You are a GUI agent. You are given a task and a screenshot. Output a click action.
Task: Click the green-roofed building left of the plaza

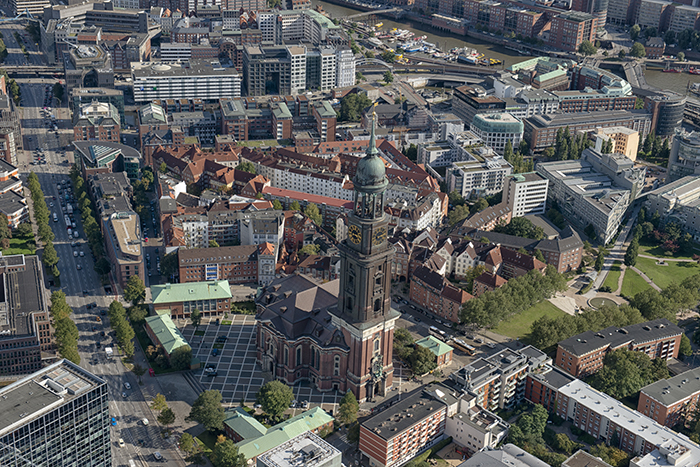(x=189, y=293)
